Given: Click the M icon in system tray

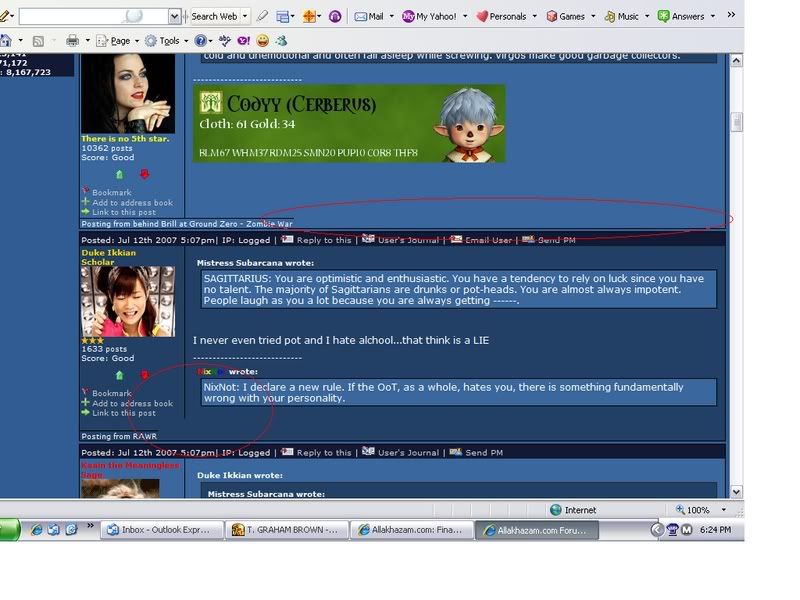Looking at the screenshot, I should [x=687, y=530].
